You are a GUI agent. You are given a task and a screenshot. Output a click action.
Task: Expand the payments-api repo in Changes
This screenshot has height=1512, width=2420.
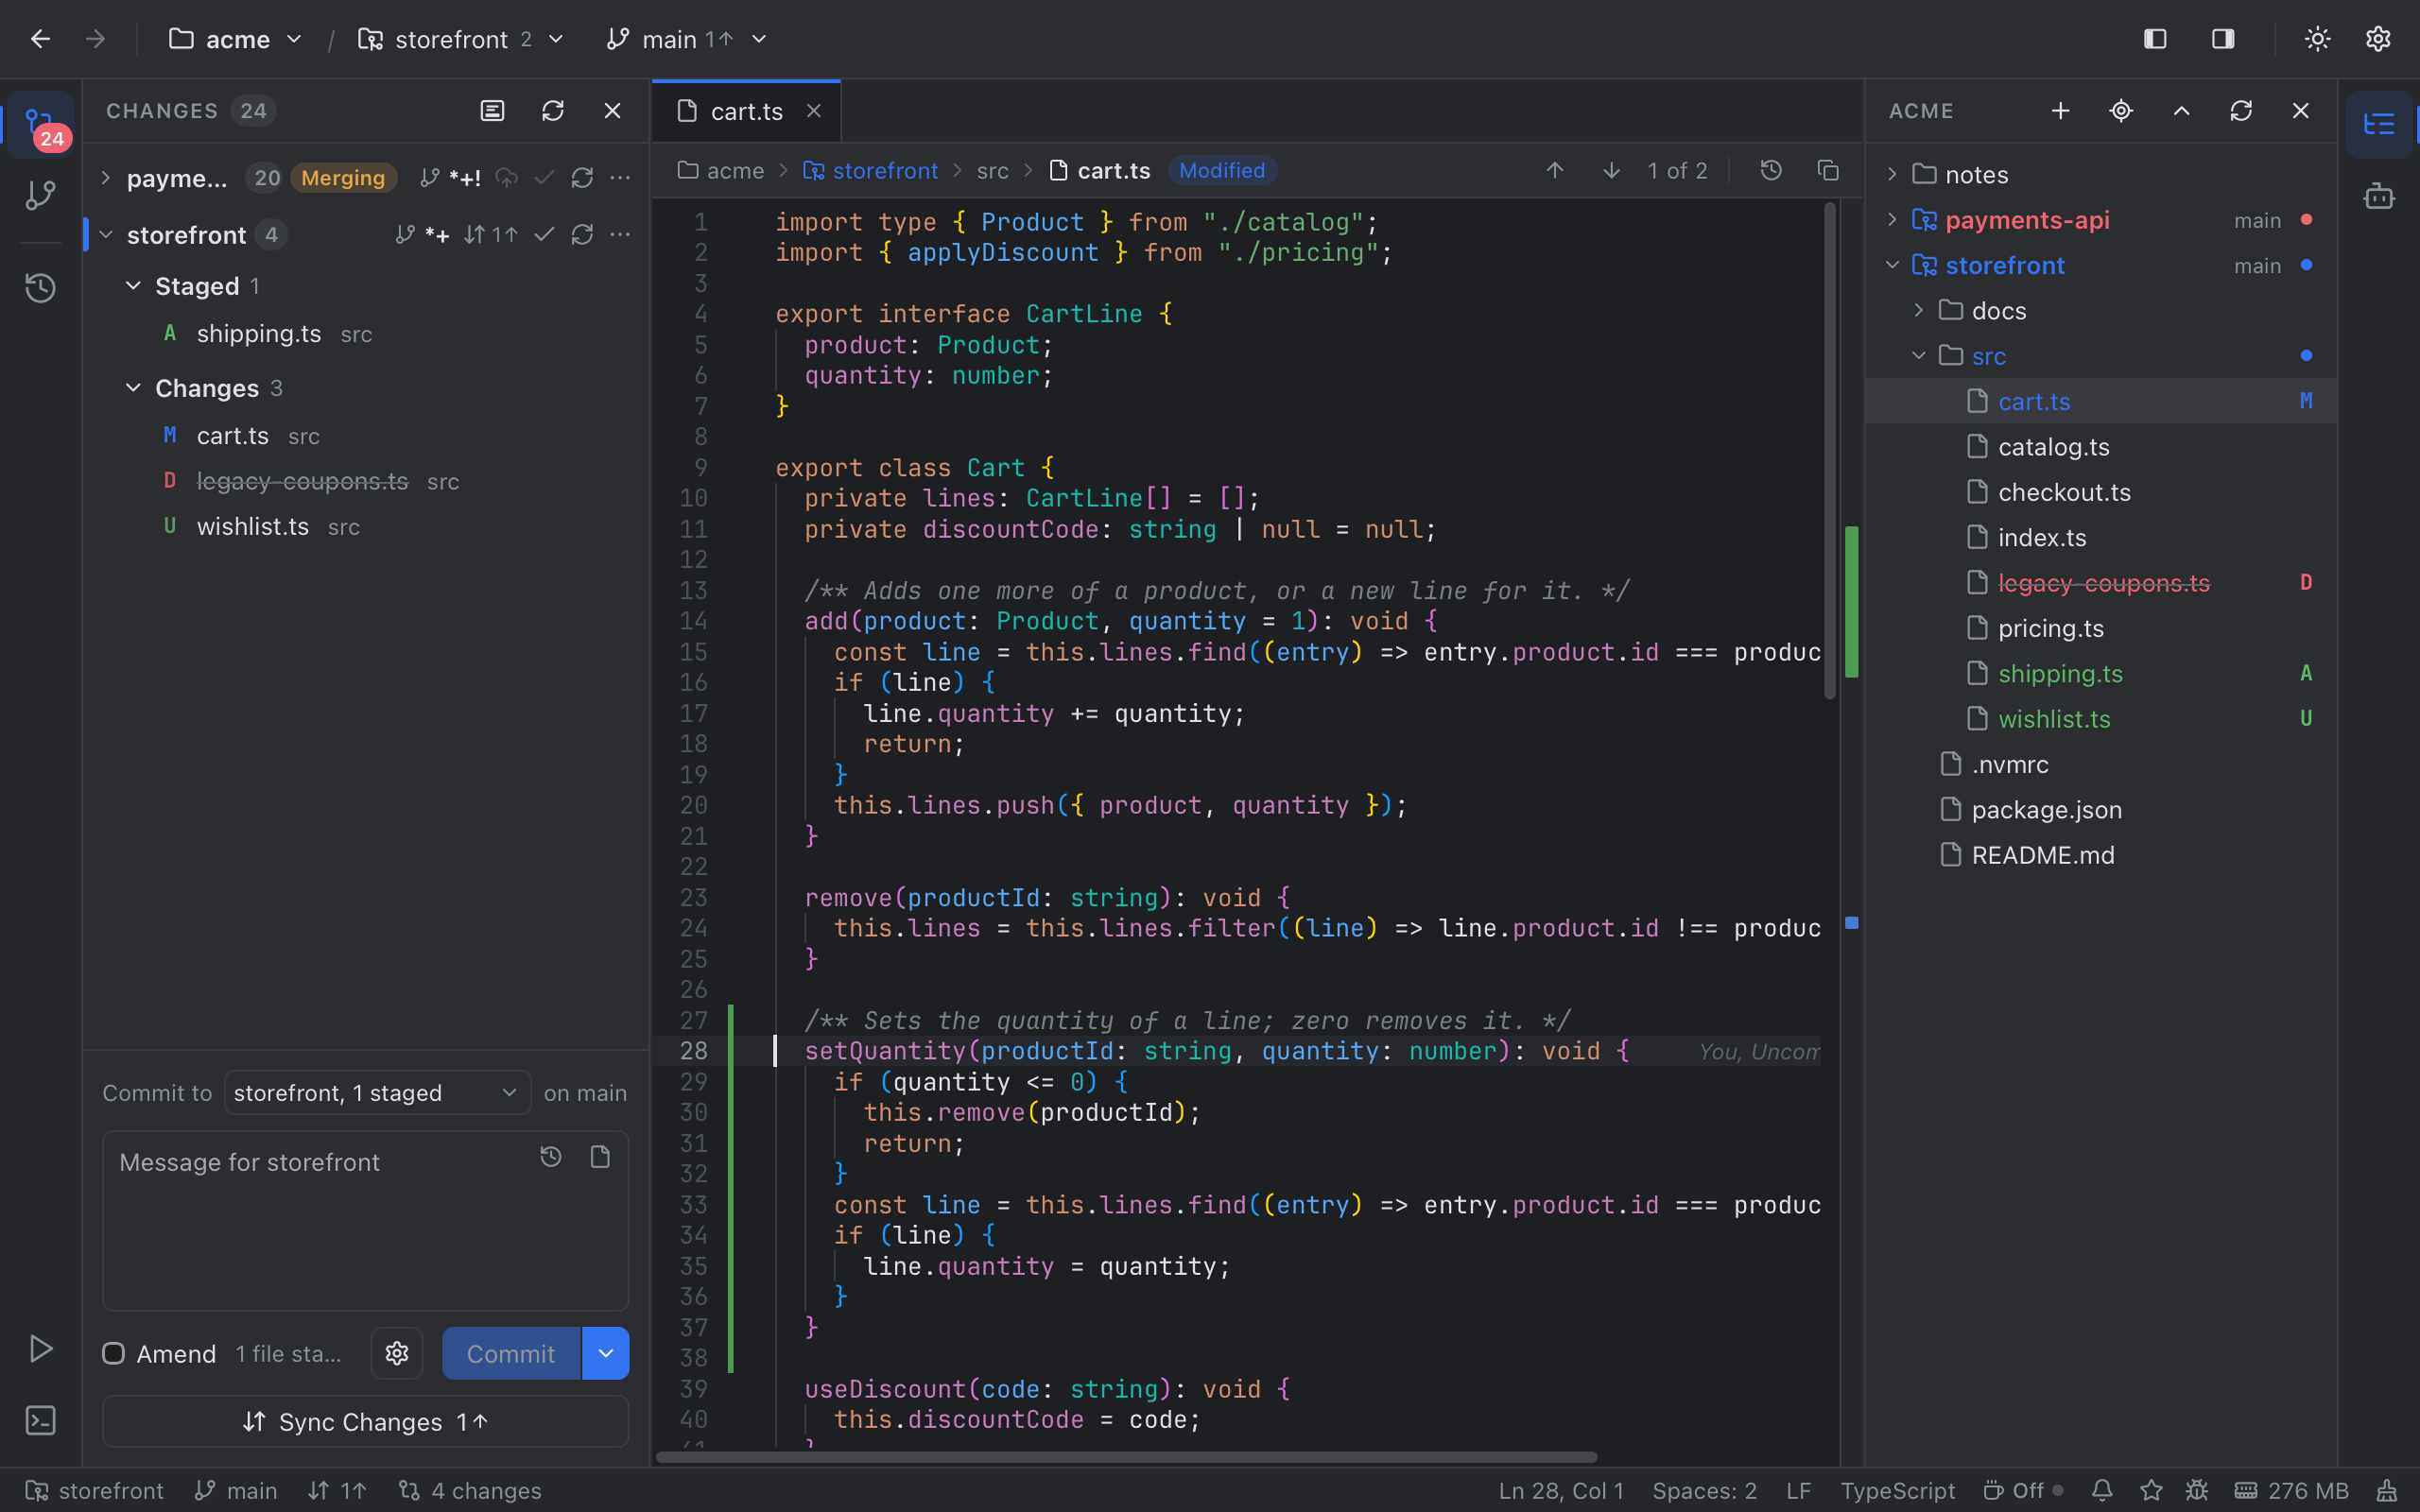point(106,178)
